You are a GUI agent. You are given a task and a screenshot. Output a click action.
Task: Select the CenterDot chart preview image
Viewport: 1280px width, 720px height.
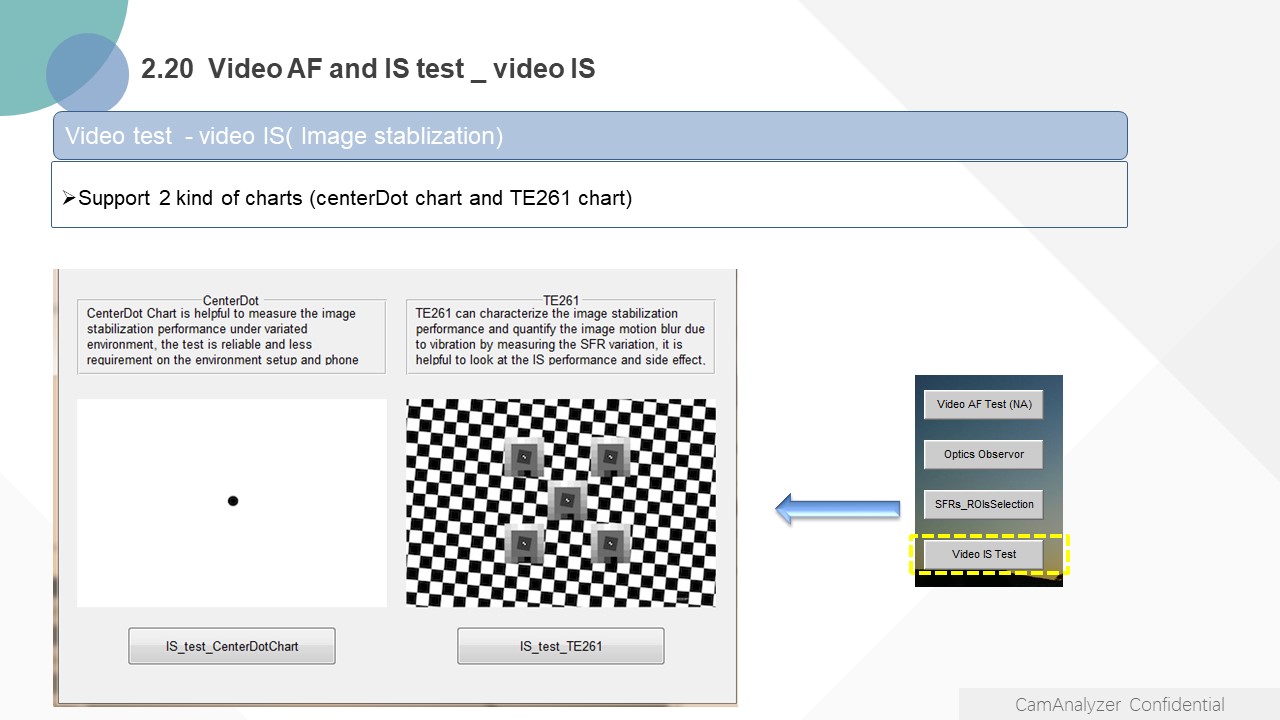(232, 503)
